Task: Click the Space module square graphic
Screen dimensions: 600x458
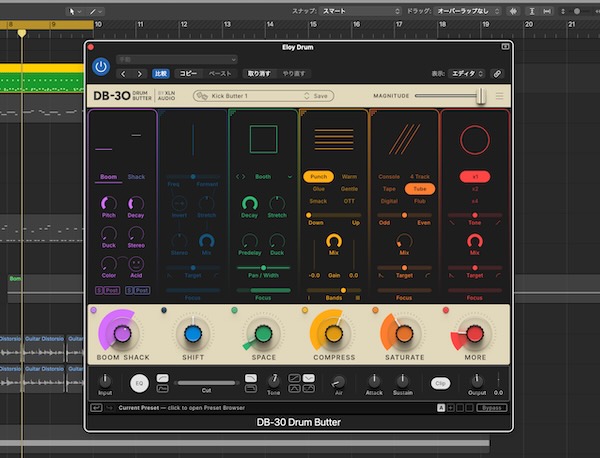Action: 263,139
